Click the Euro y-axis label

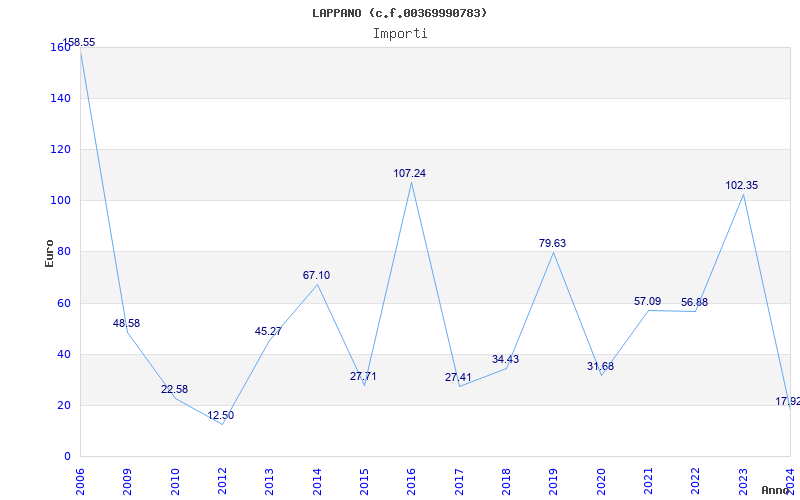pos(49,254)
